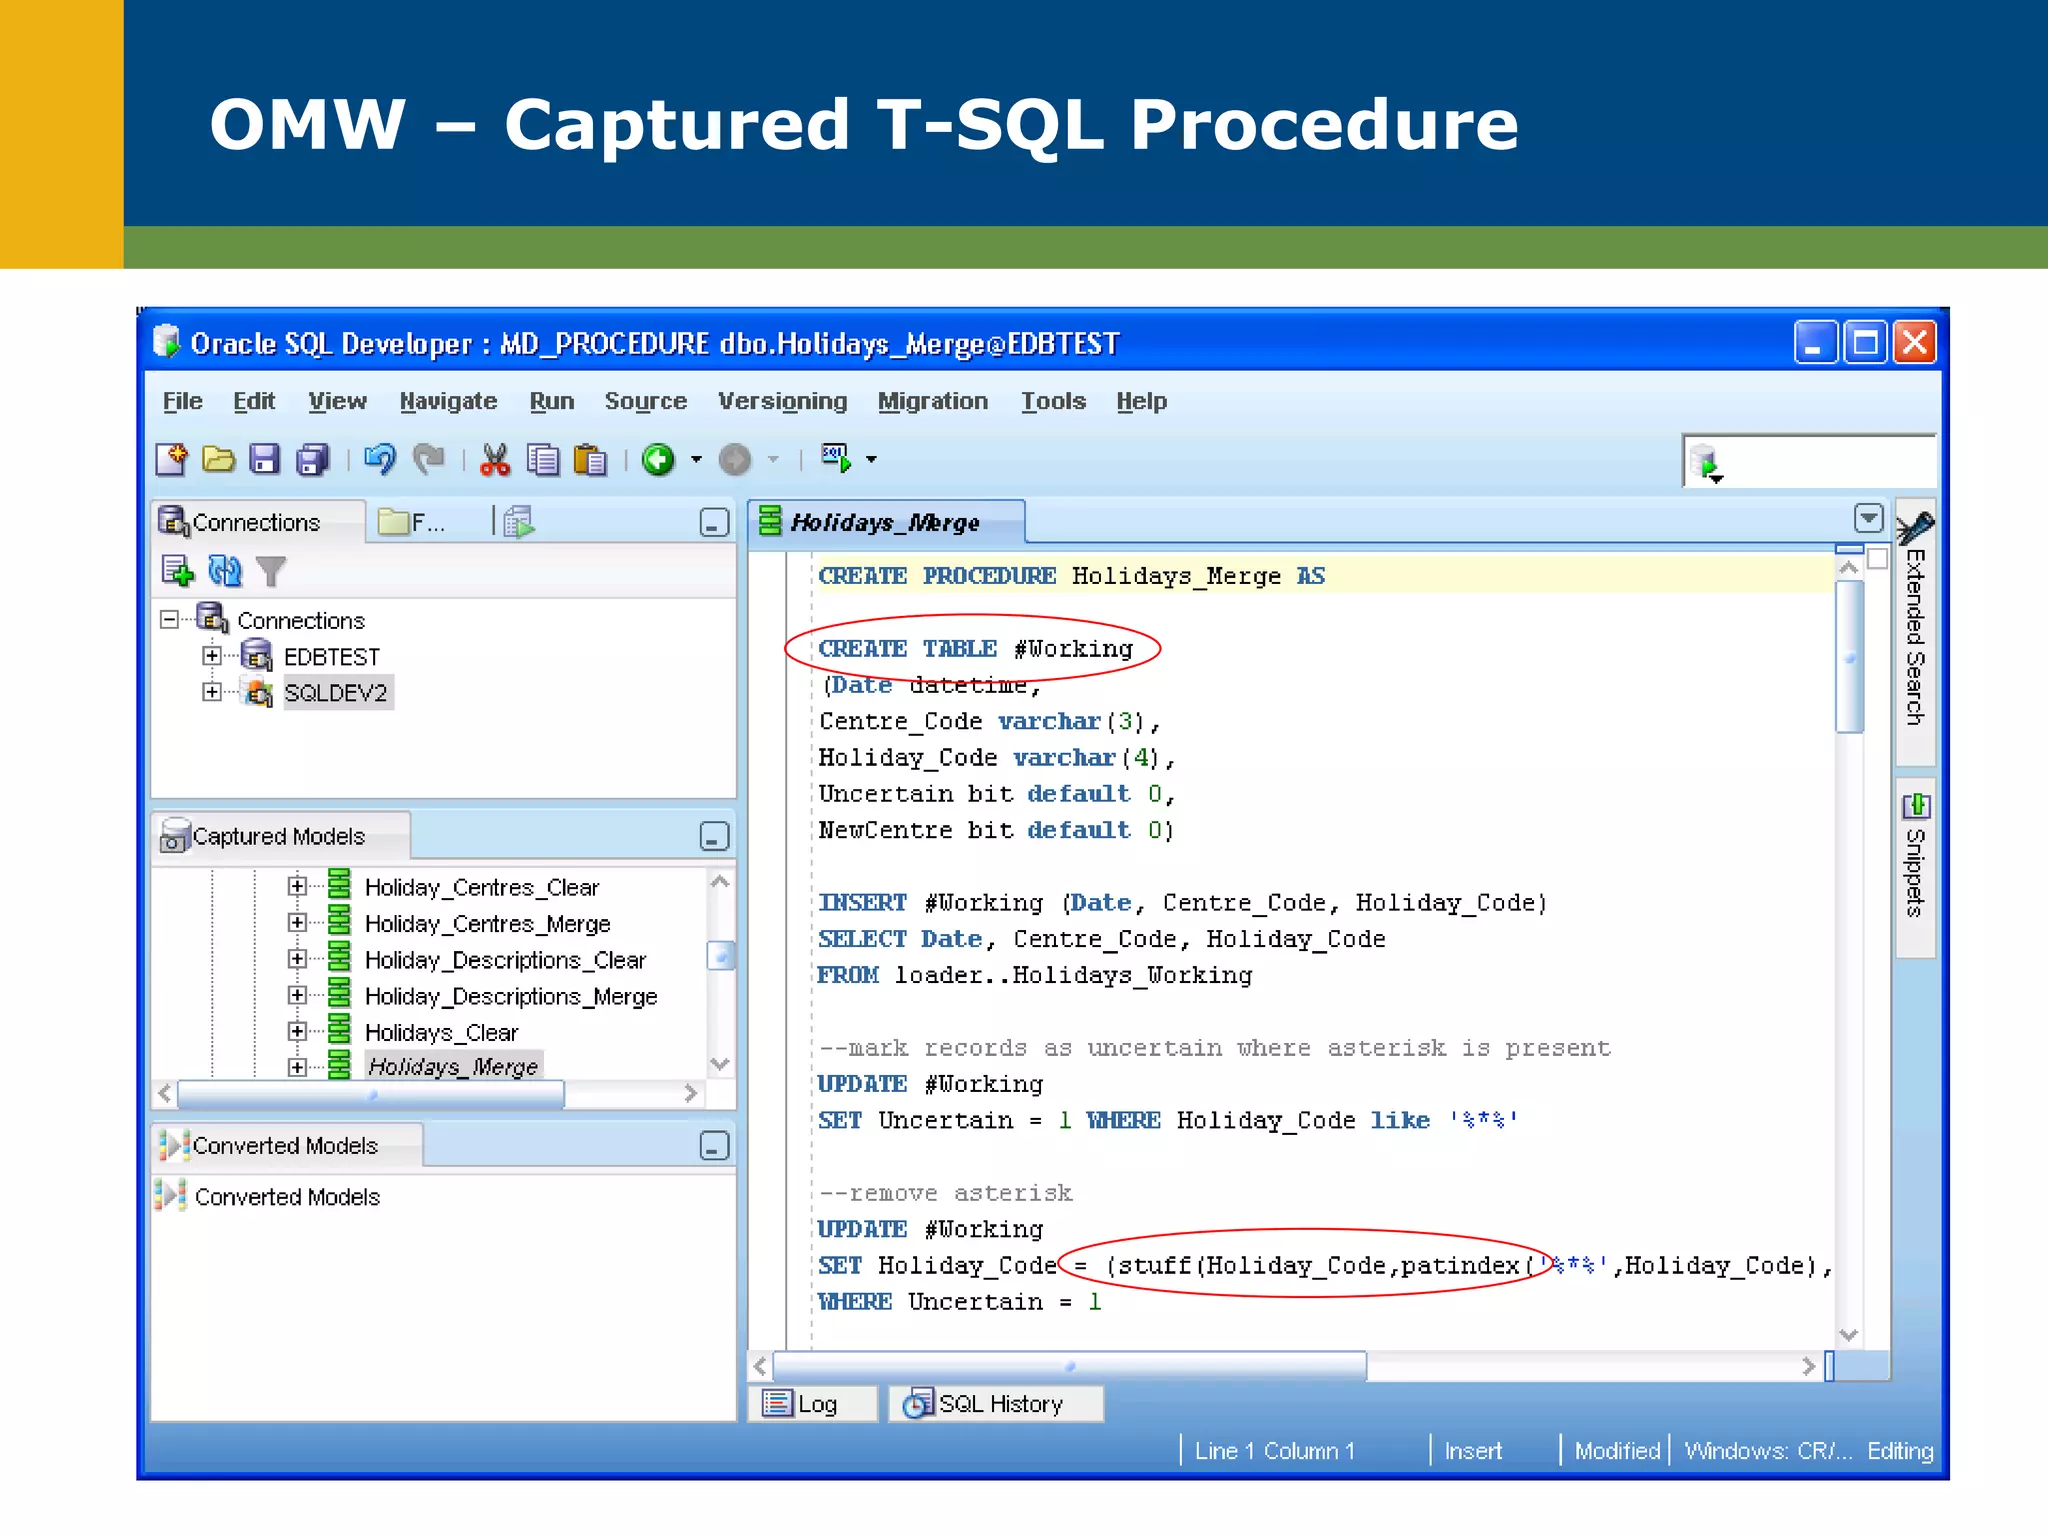2048x1536 pixels.
Task: Select Holiday_Centres_Merge in Captured Models
Action: point(487,924)
